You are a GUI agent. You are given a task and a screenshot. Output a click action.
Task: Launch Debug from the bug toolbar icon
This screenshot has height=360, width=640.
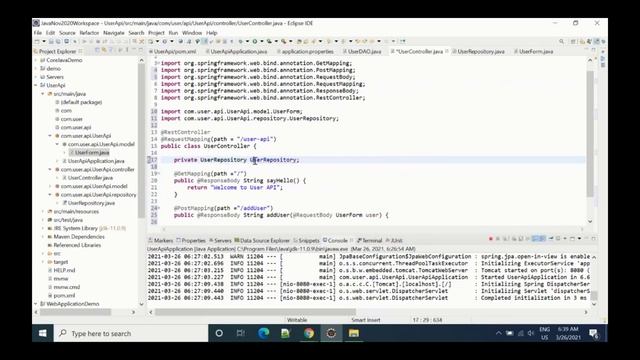[x=240, y=41]
